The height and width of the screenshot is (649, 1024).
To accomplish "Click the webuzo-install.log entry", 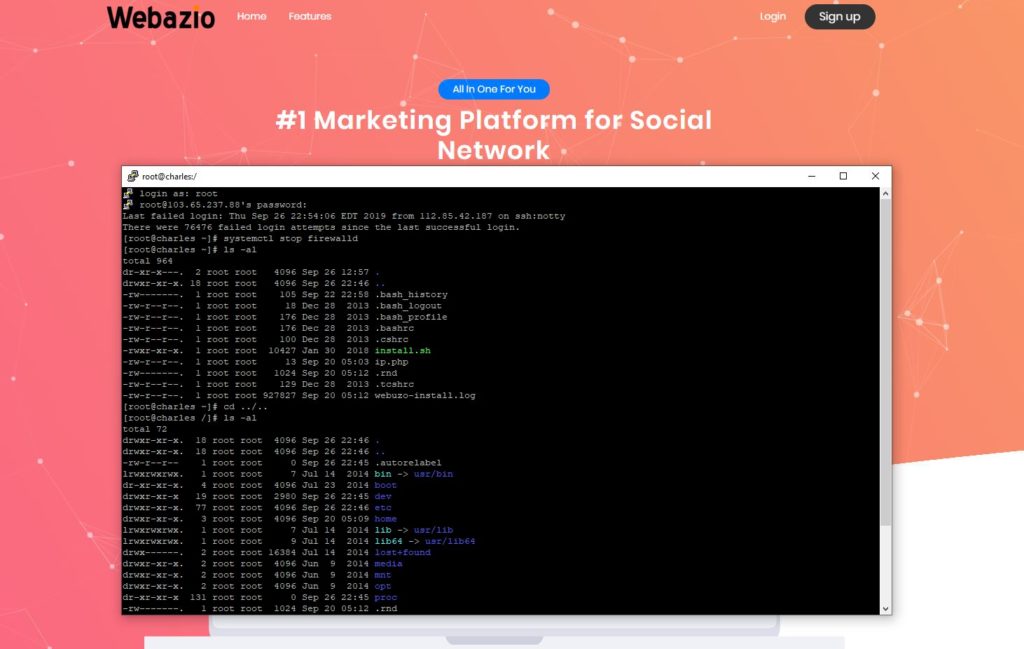I will 427,395.
